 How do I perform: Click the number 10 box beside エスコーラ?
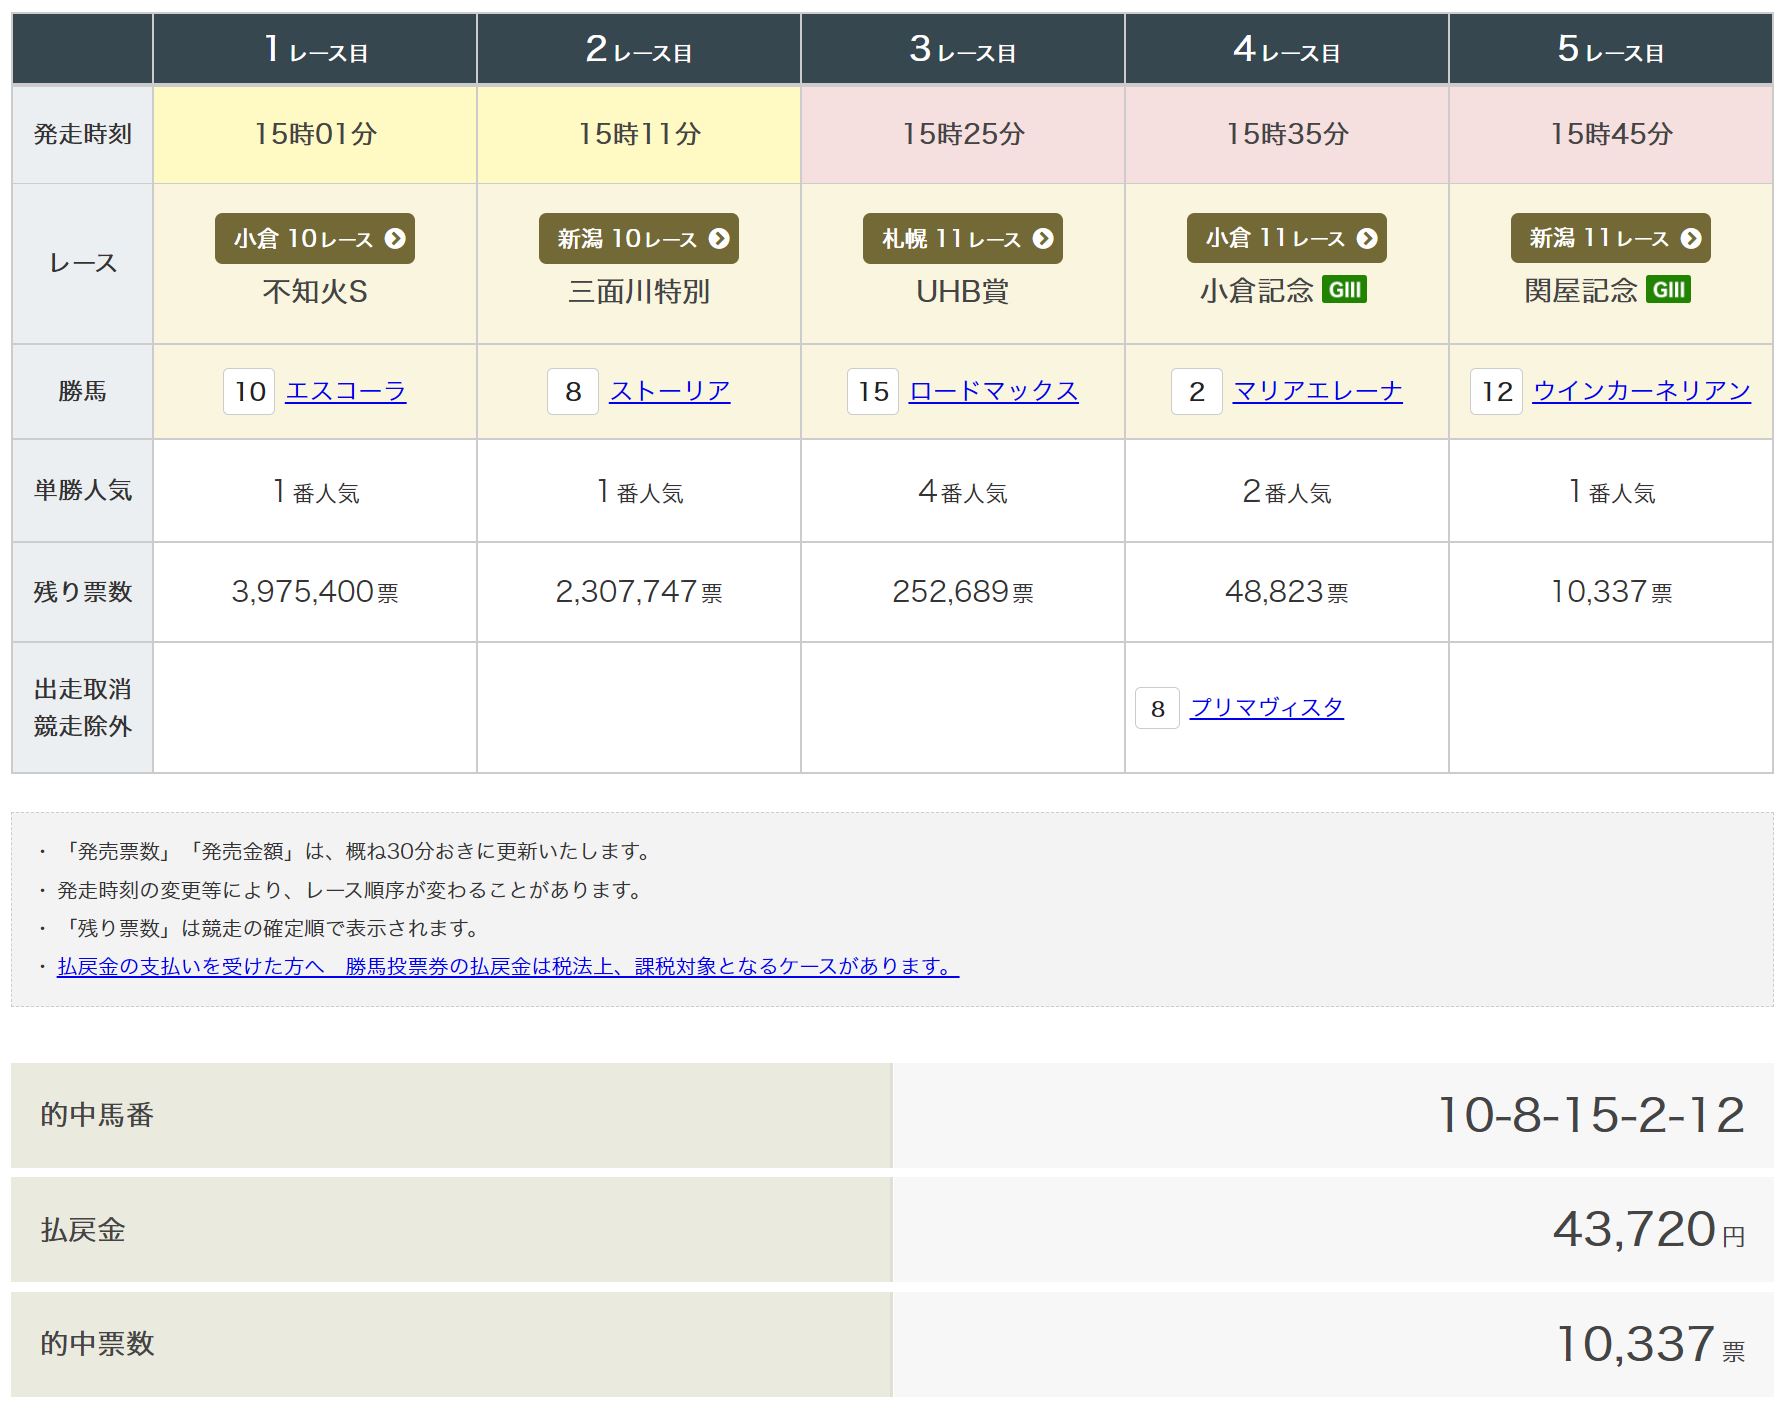pyautogui.click(x=249, y=392)
